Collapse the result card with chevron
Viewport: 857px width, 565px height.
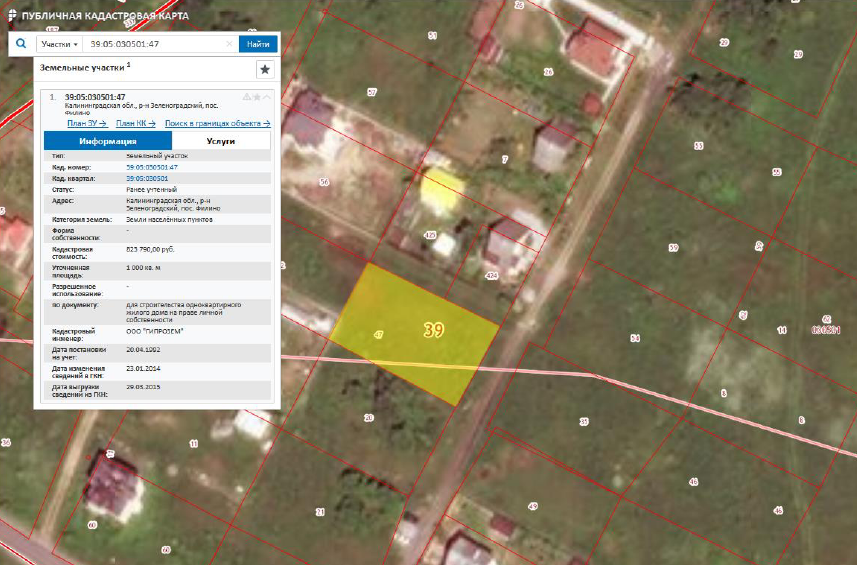pyautogui.click(x=266, y=97)
